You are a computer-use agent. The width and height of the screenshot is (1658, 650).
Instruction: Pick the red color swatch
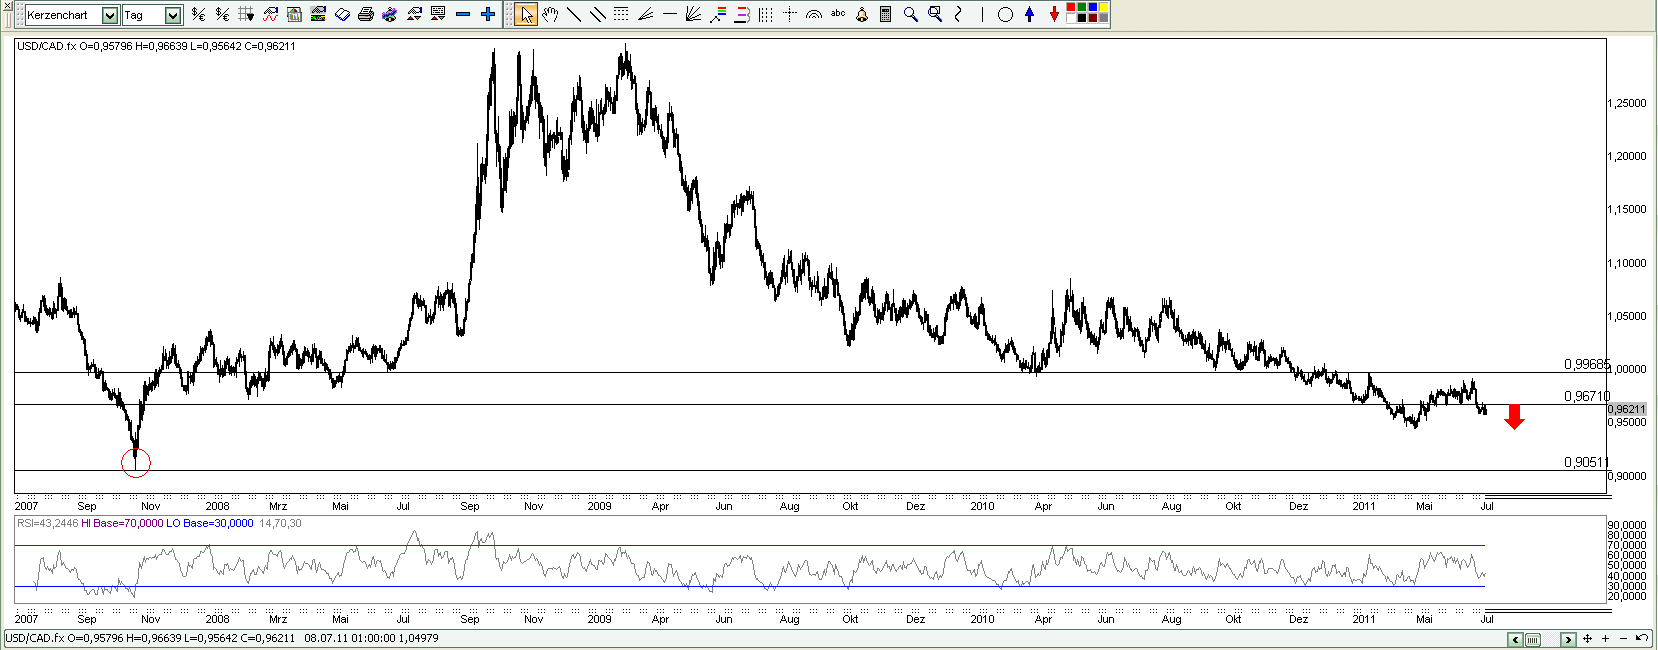[1071, 8]
